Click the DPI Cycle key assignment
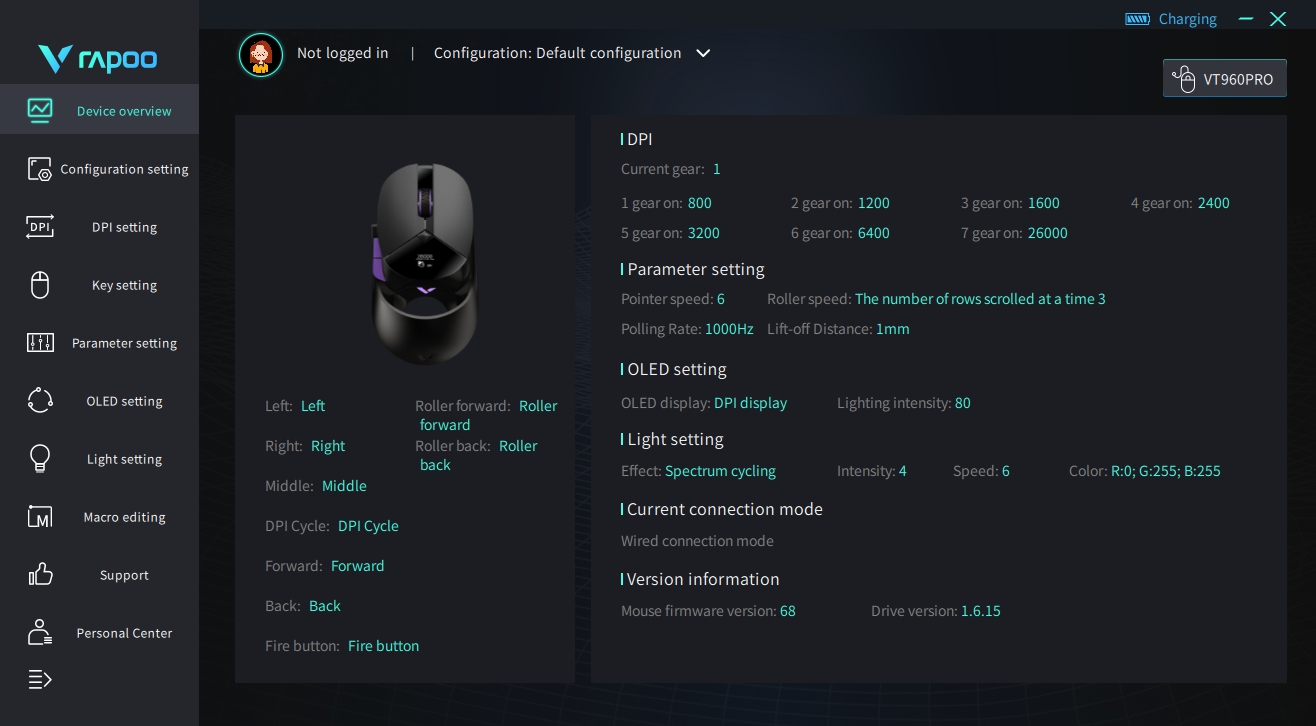Screen dimensions: 1316x726 (368, 526)
